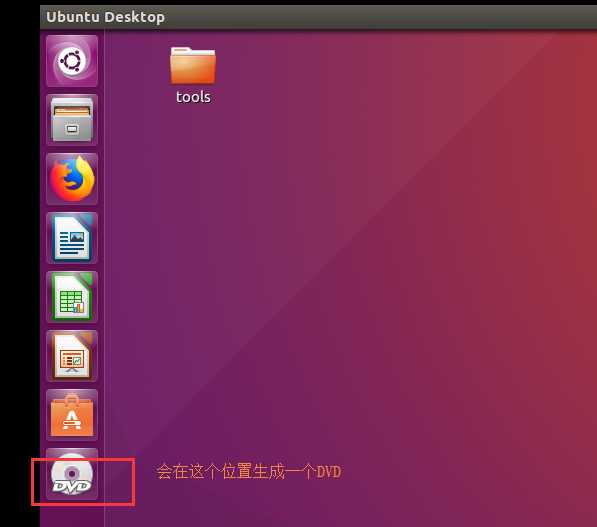This screenshot has width=597, height=527.
Task: Open LibreOffice Writer
Action: [72, 238]
